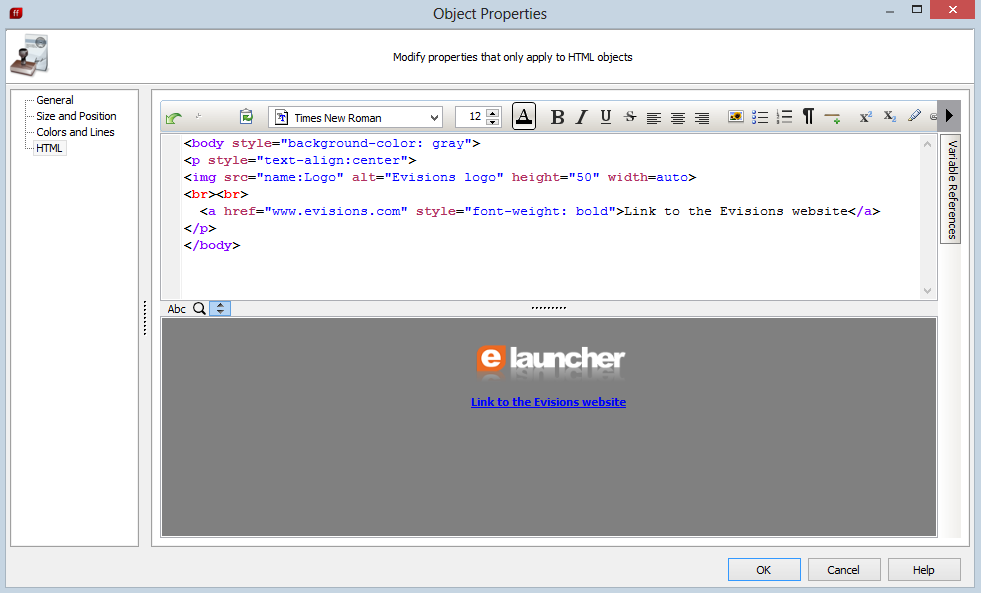Click the Cancel button
Viewport: 981px width, 593px height.
point(843,570)
